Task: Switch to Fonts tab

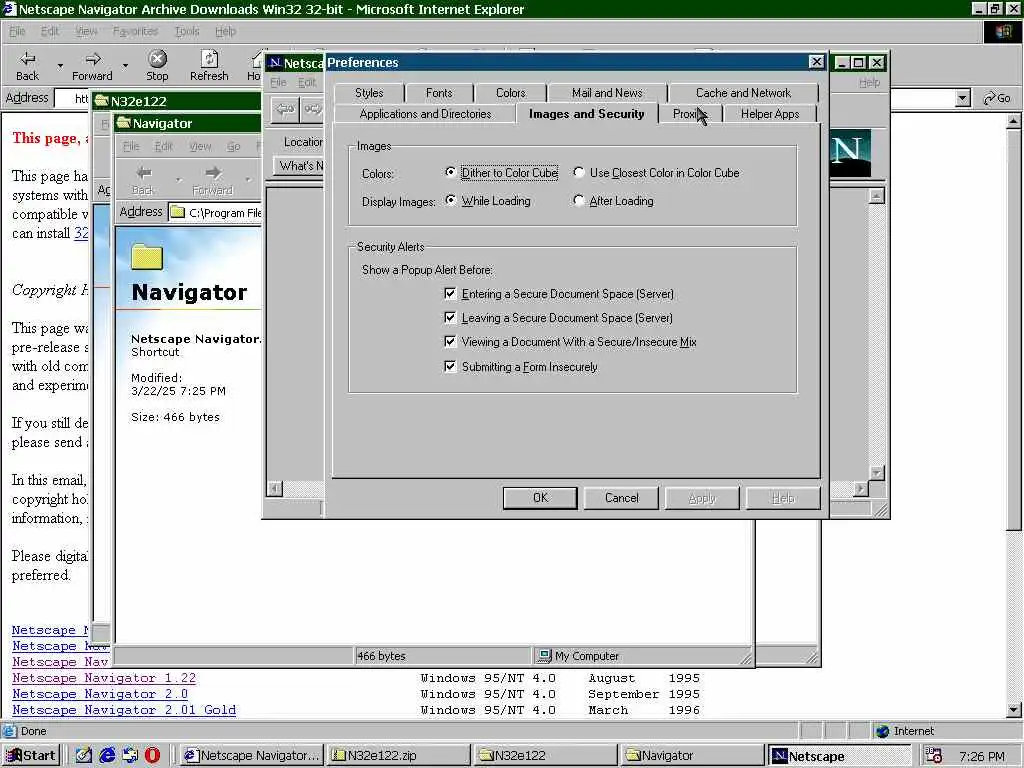Action: click(x=439, y=93)
